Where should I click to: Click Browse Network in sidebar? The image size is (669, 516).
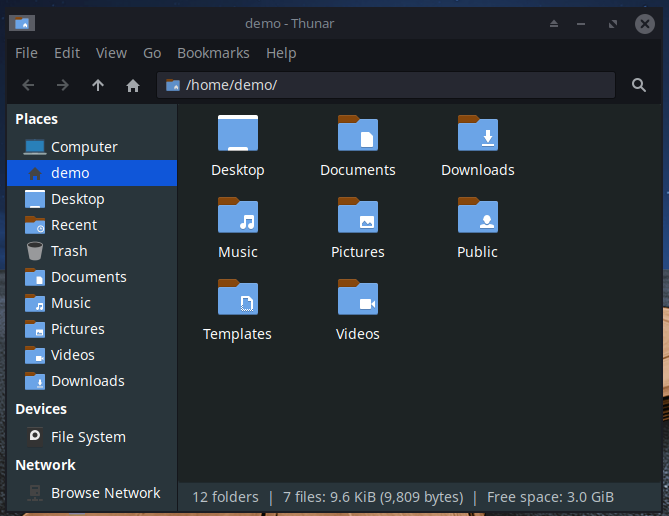click(x=92, y=493)
